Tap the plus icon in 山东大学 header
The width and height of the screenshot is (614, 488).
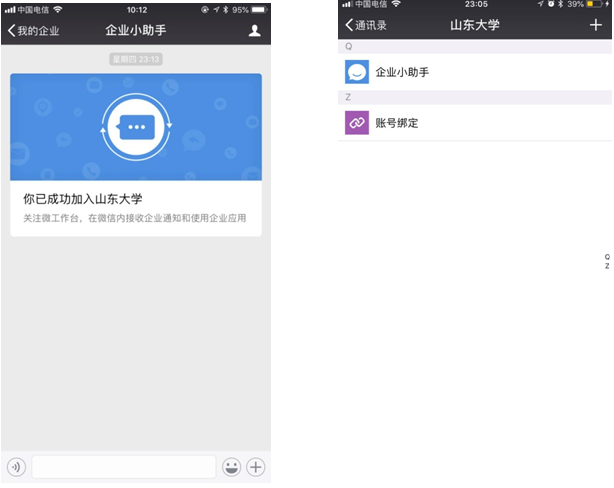tap(597, 25)
